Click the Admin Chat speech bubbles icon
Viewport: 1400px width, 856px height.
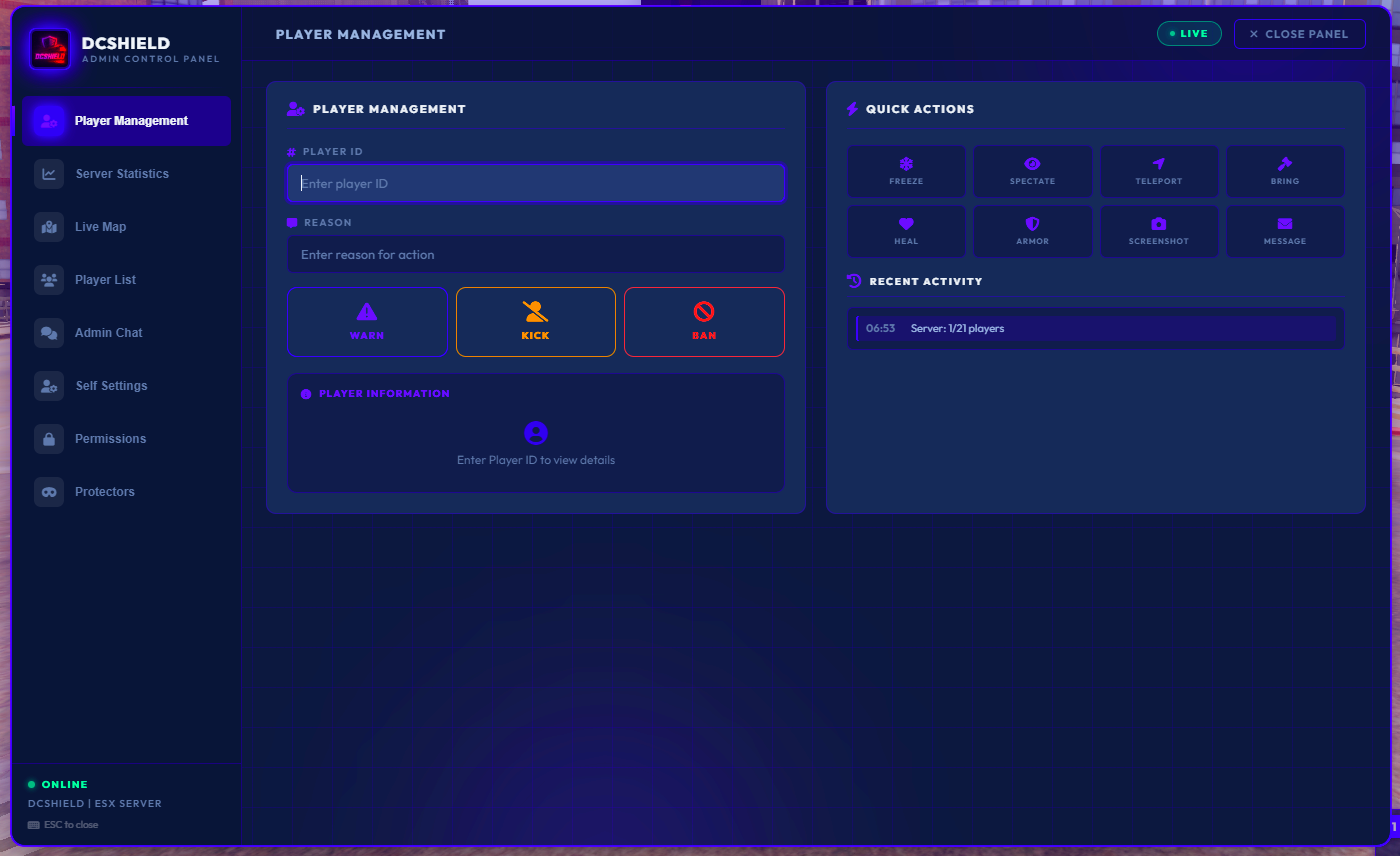pos(49,333)
